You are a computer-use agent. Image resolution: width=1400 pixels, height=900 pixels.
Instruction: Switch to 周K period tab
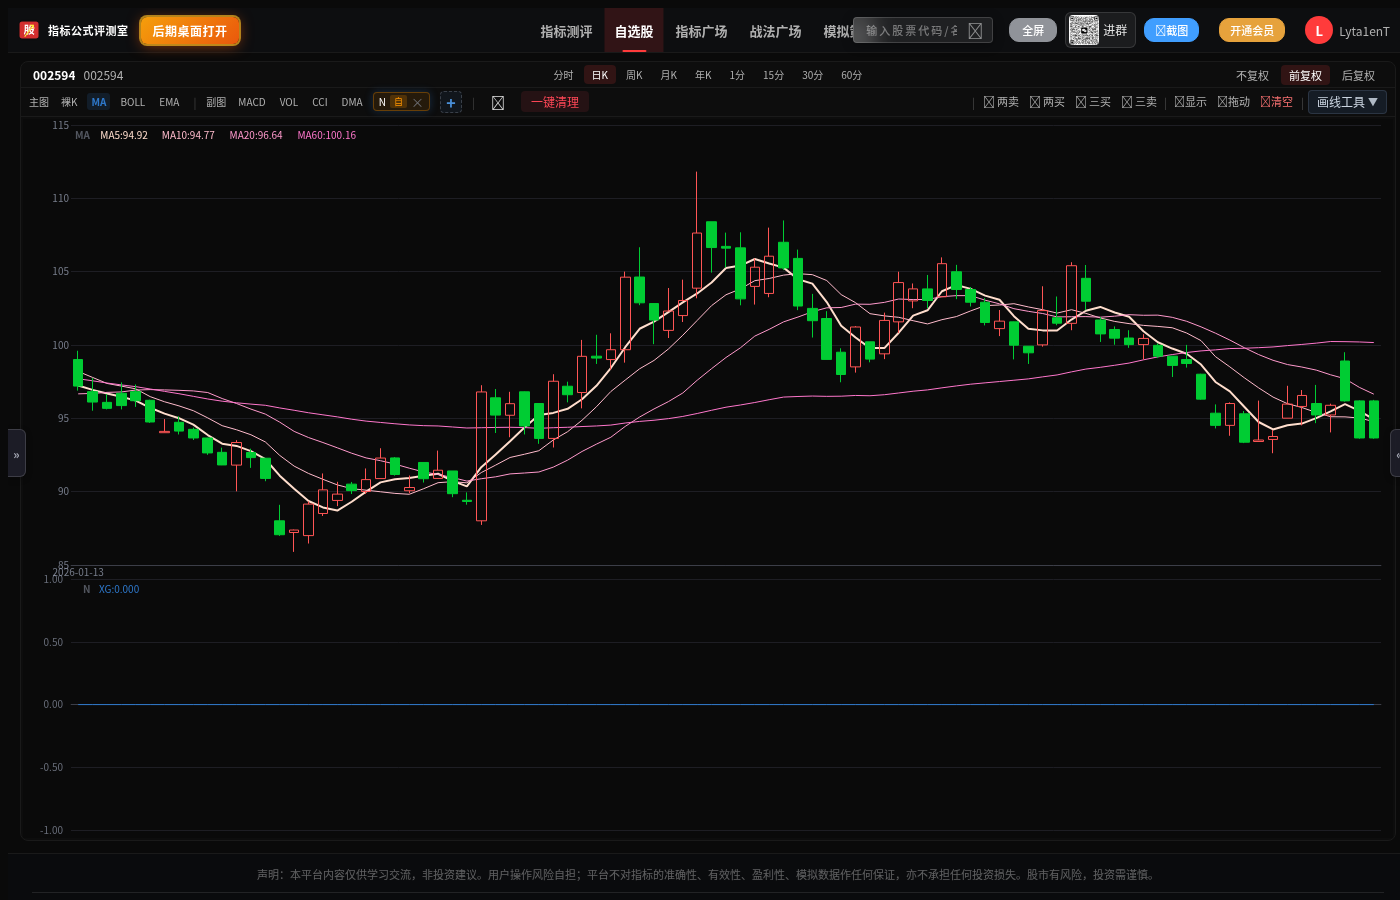coord(634,75)
